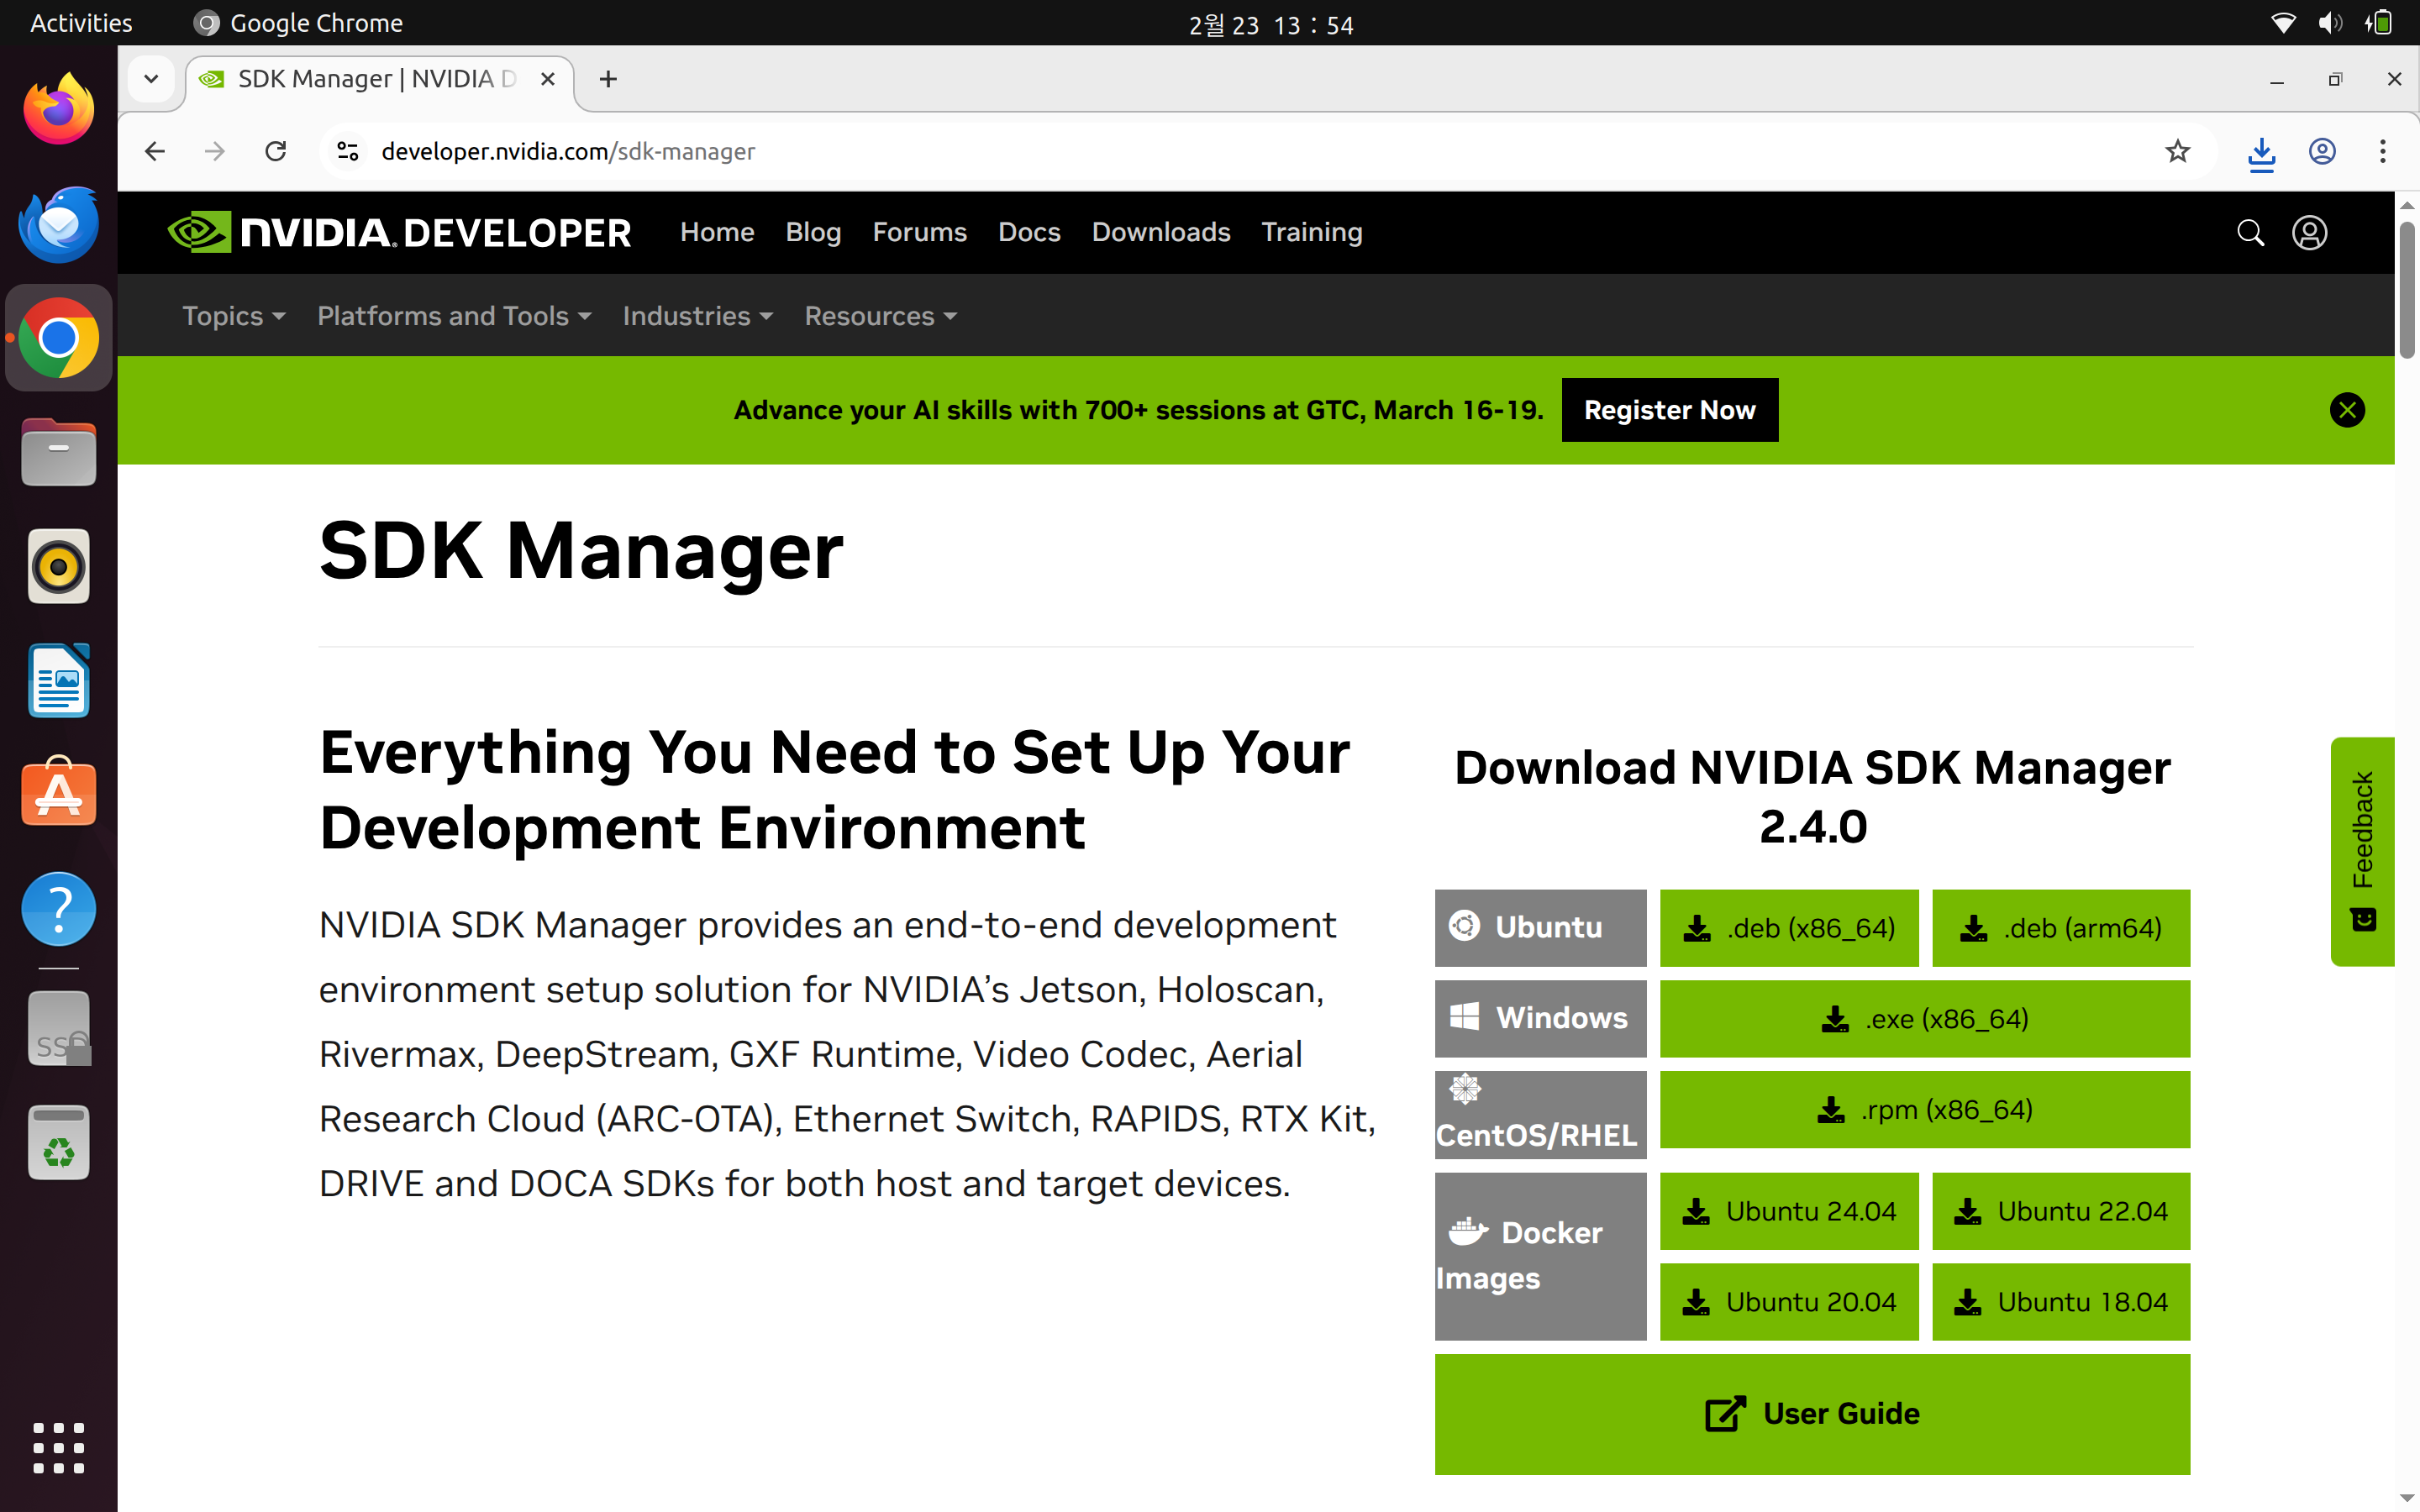Bookmark this page with the star icon
This screenshot has height=1512, width=2420.
tap(2177, 151)
